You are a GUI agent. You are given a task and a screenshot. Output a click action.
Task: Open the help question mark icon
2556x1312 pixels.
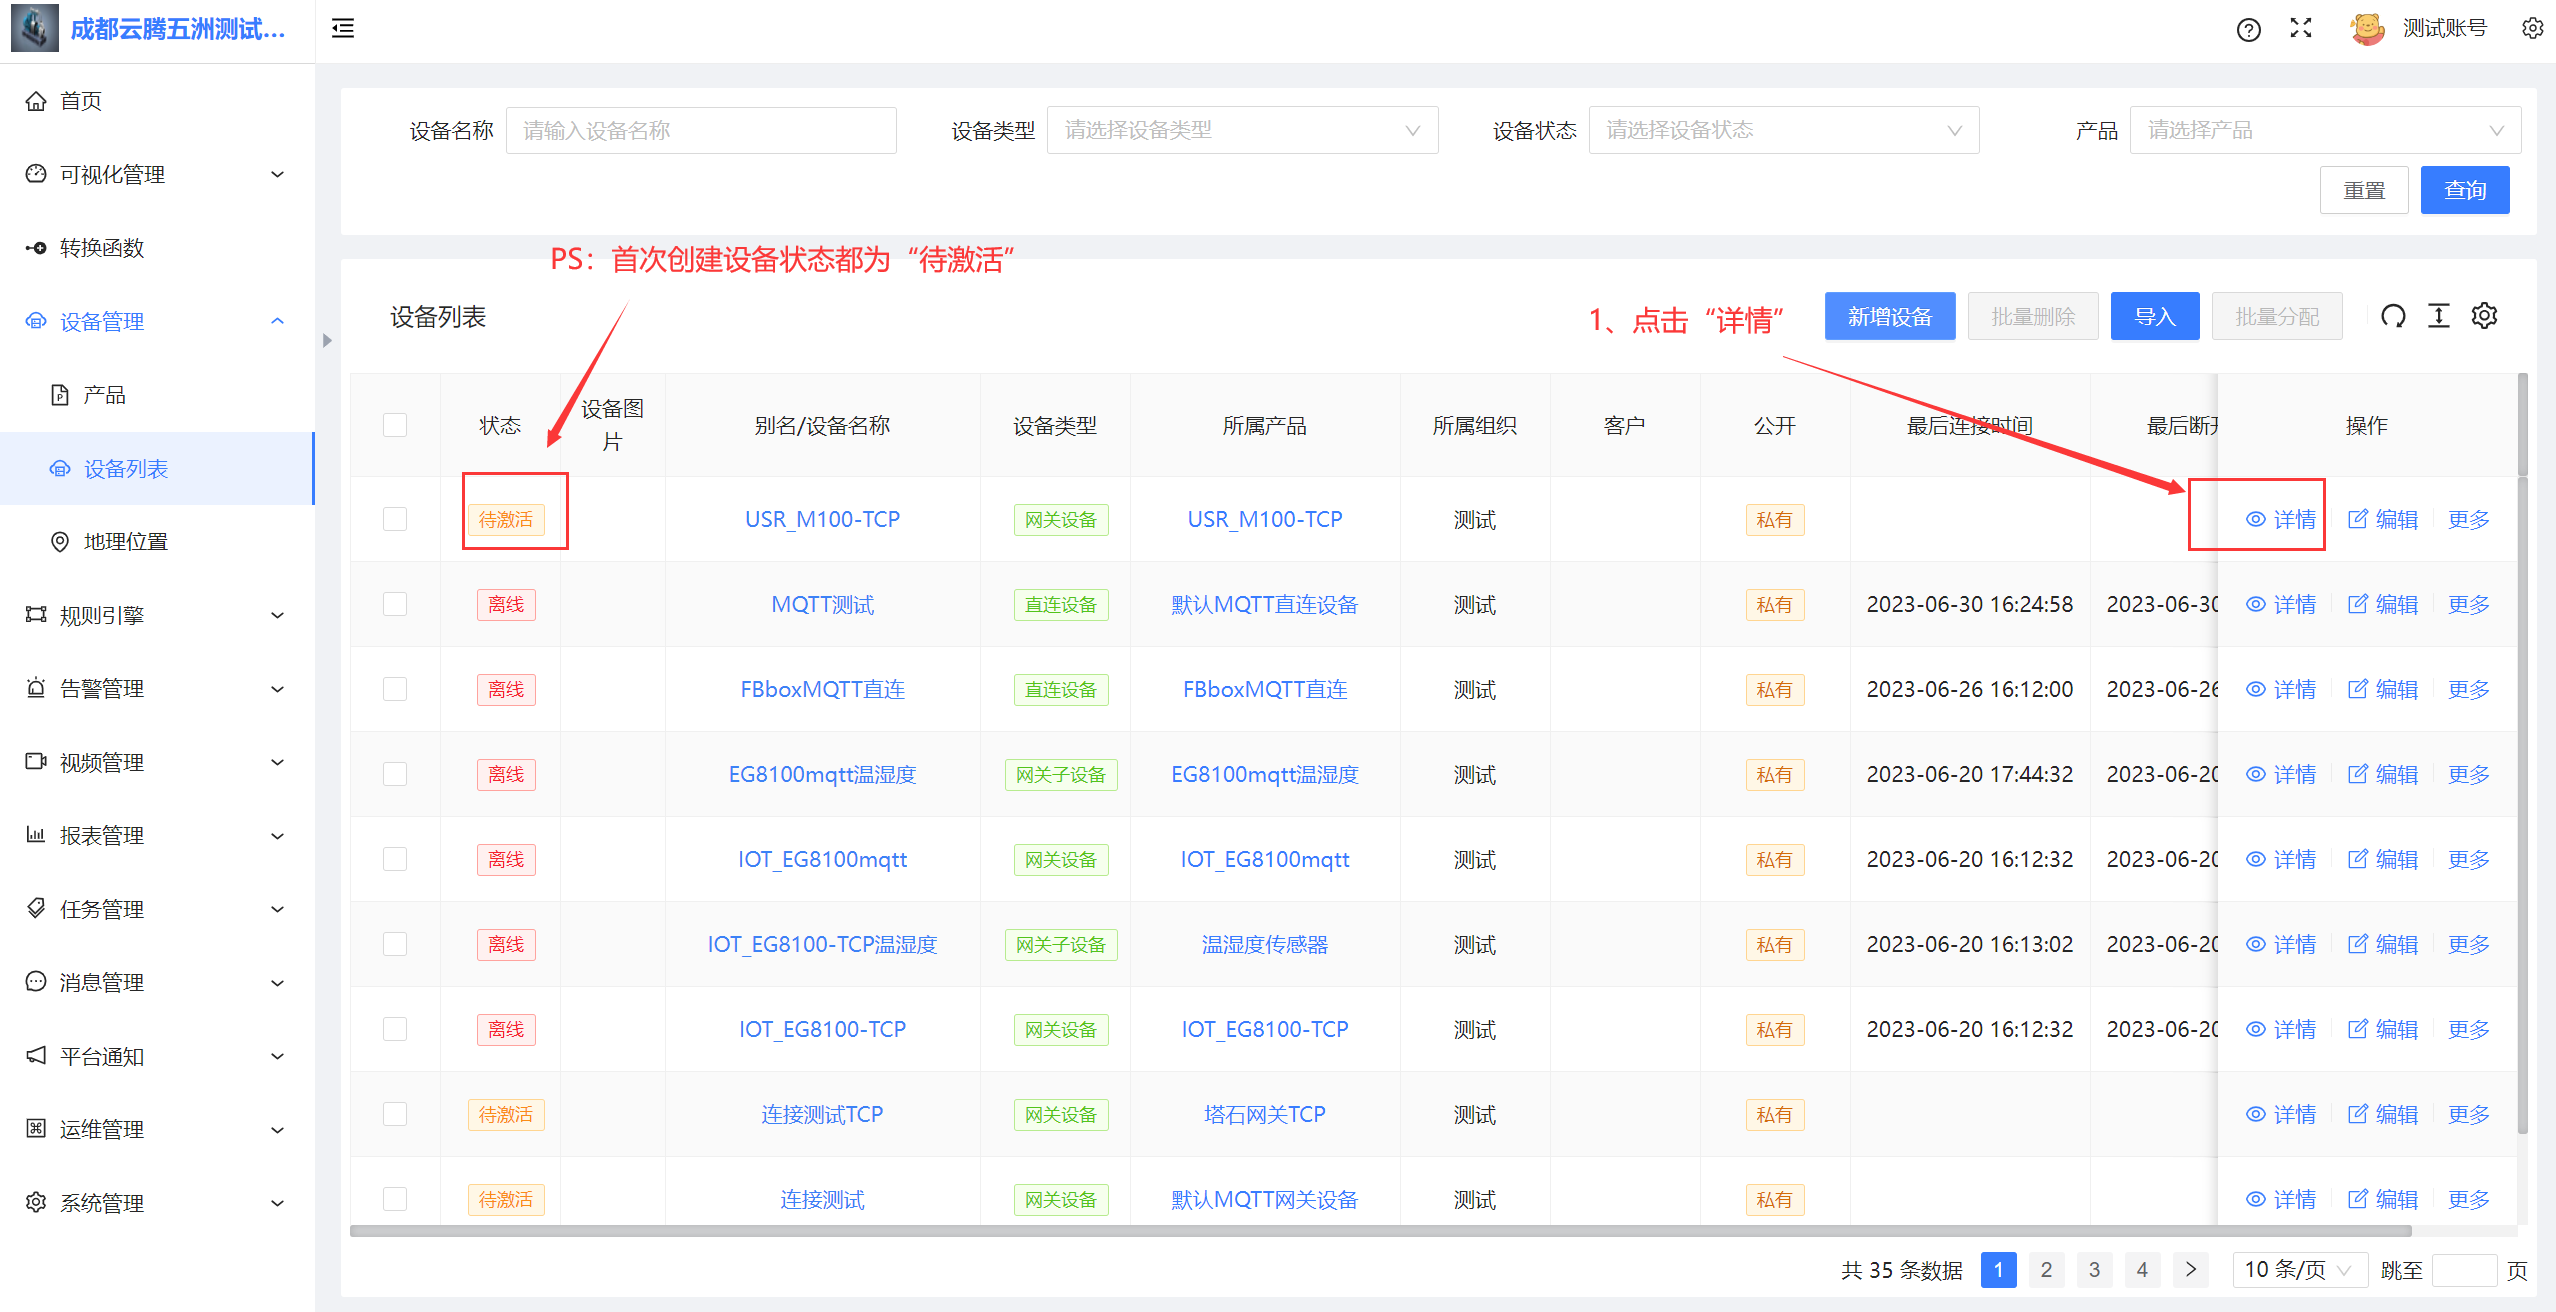point(2248,29)
